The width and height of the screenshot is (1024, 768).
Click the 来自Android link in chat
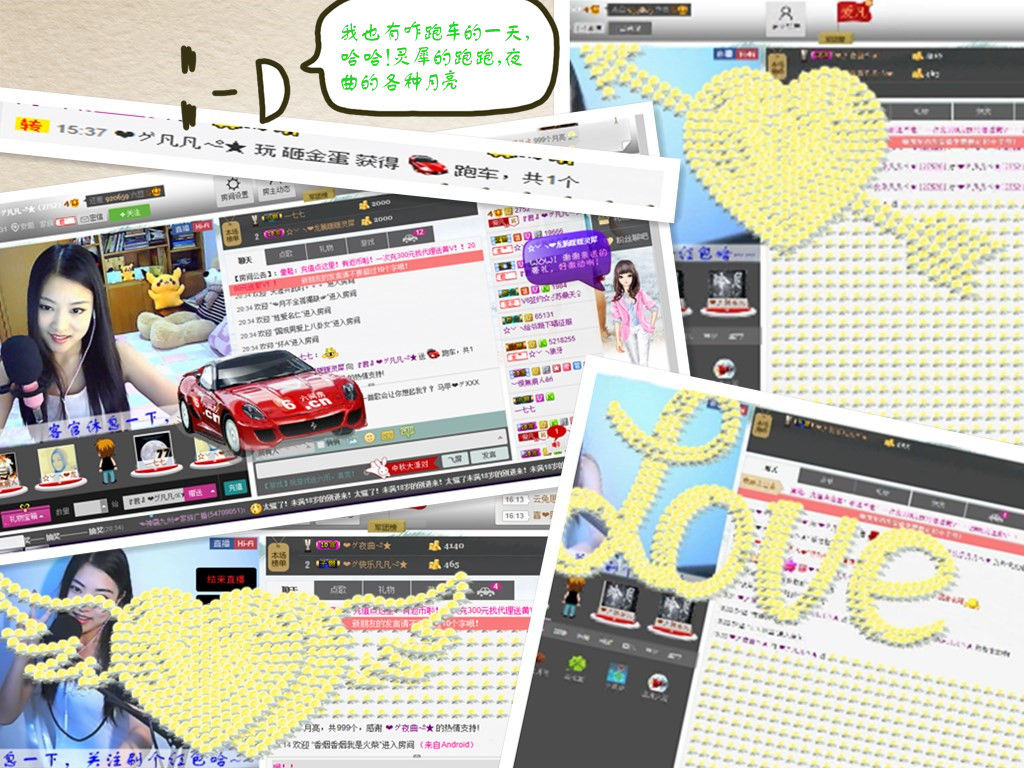(x=447, y=745)
